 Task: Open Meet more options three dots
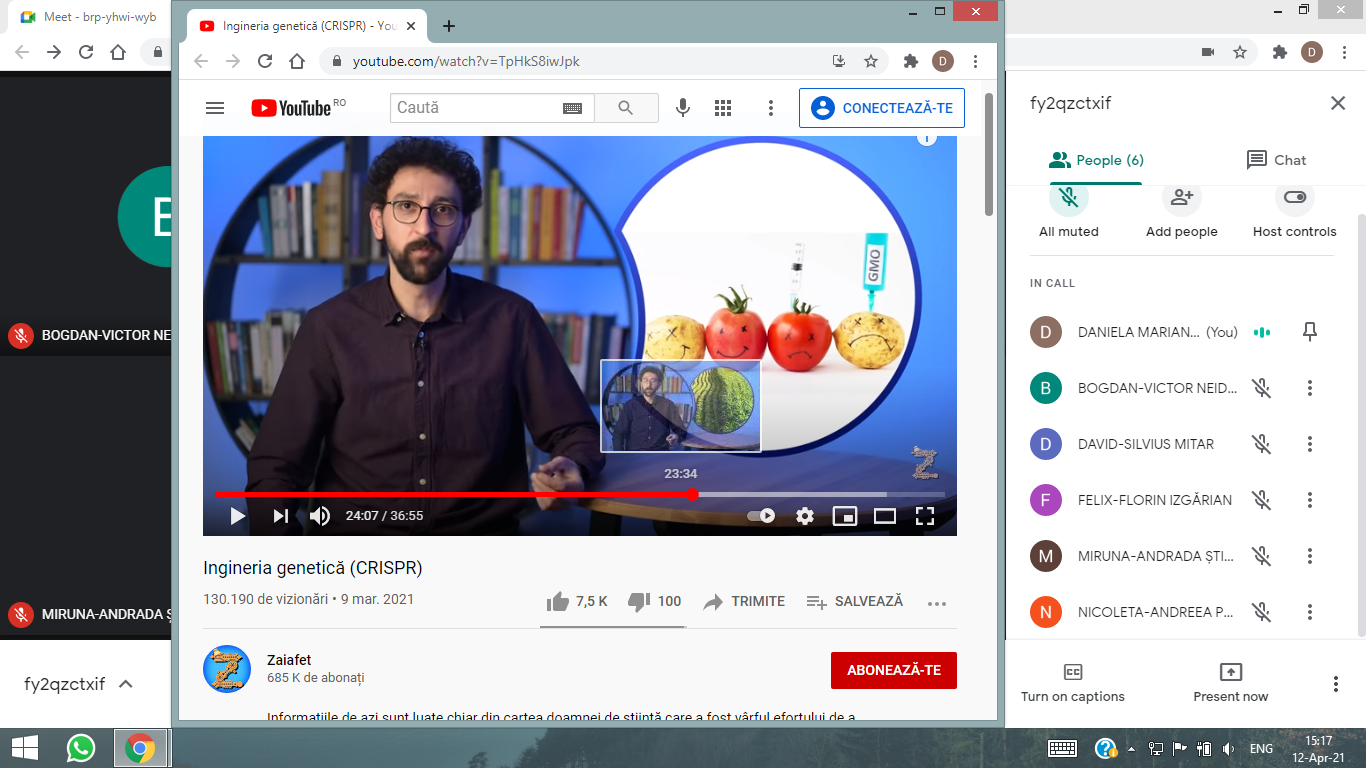1336,684
